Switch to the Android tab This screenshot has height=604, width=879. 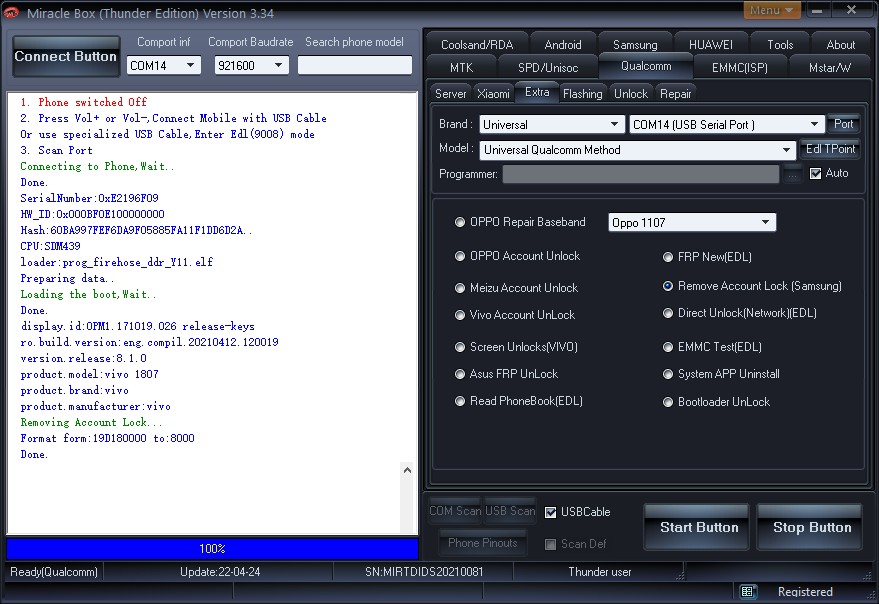point(563,45)
